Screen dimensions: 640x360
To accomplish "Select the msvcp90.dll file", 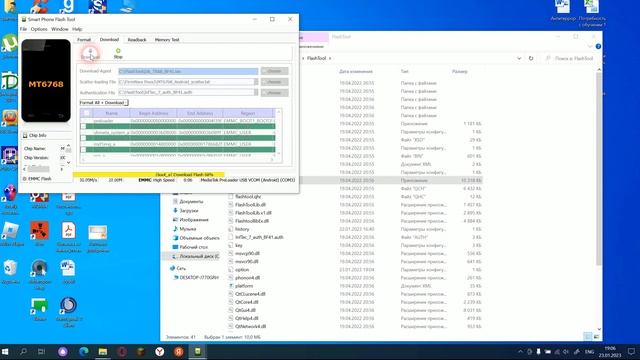I will (247, 253).
